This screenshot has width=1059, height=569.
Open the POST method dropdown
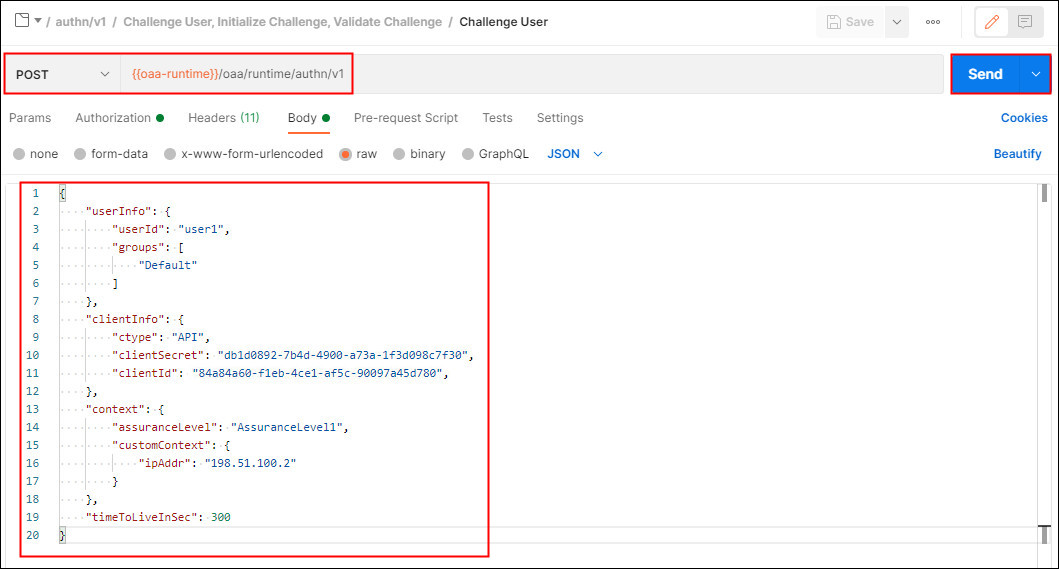63,74
